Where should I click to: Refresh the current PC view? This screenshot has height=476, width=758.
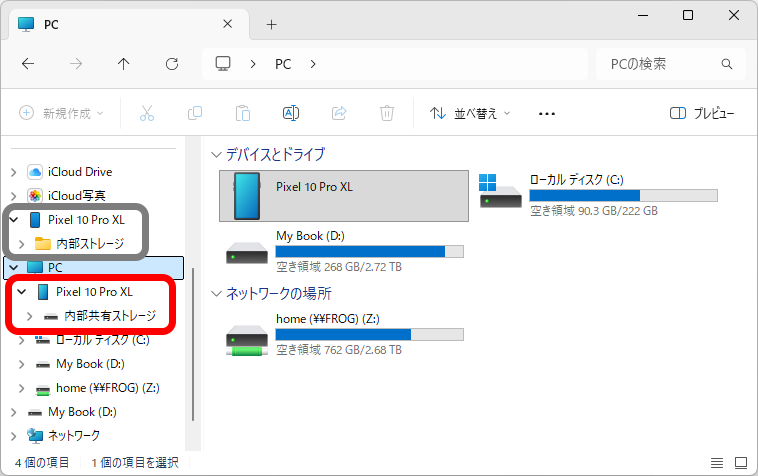(172, 64)
